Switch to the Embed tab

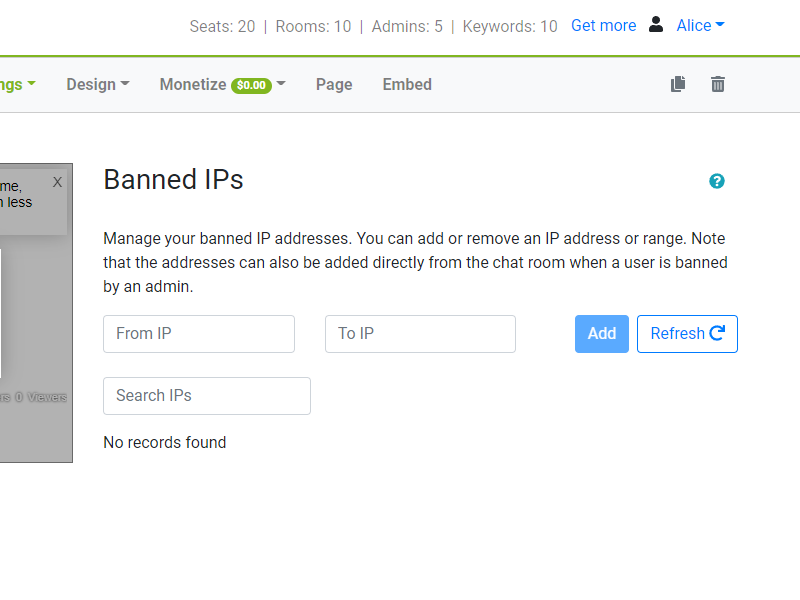[x=406, y=84]
